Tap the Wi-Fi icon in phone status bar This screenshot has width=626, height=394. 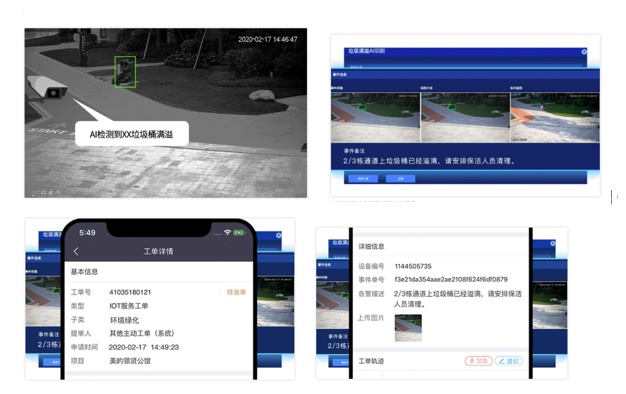(228, 232)
